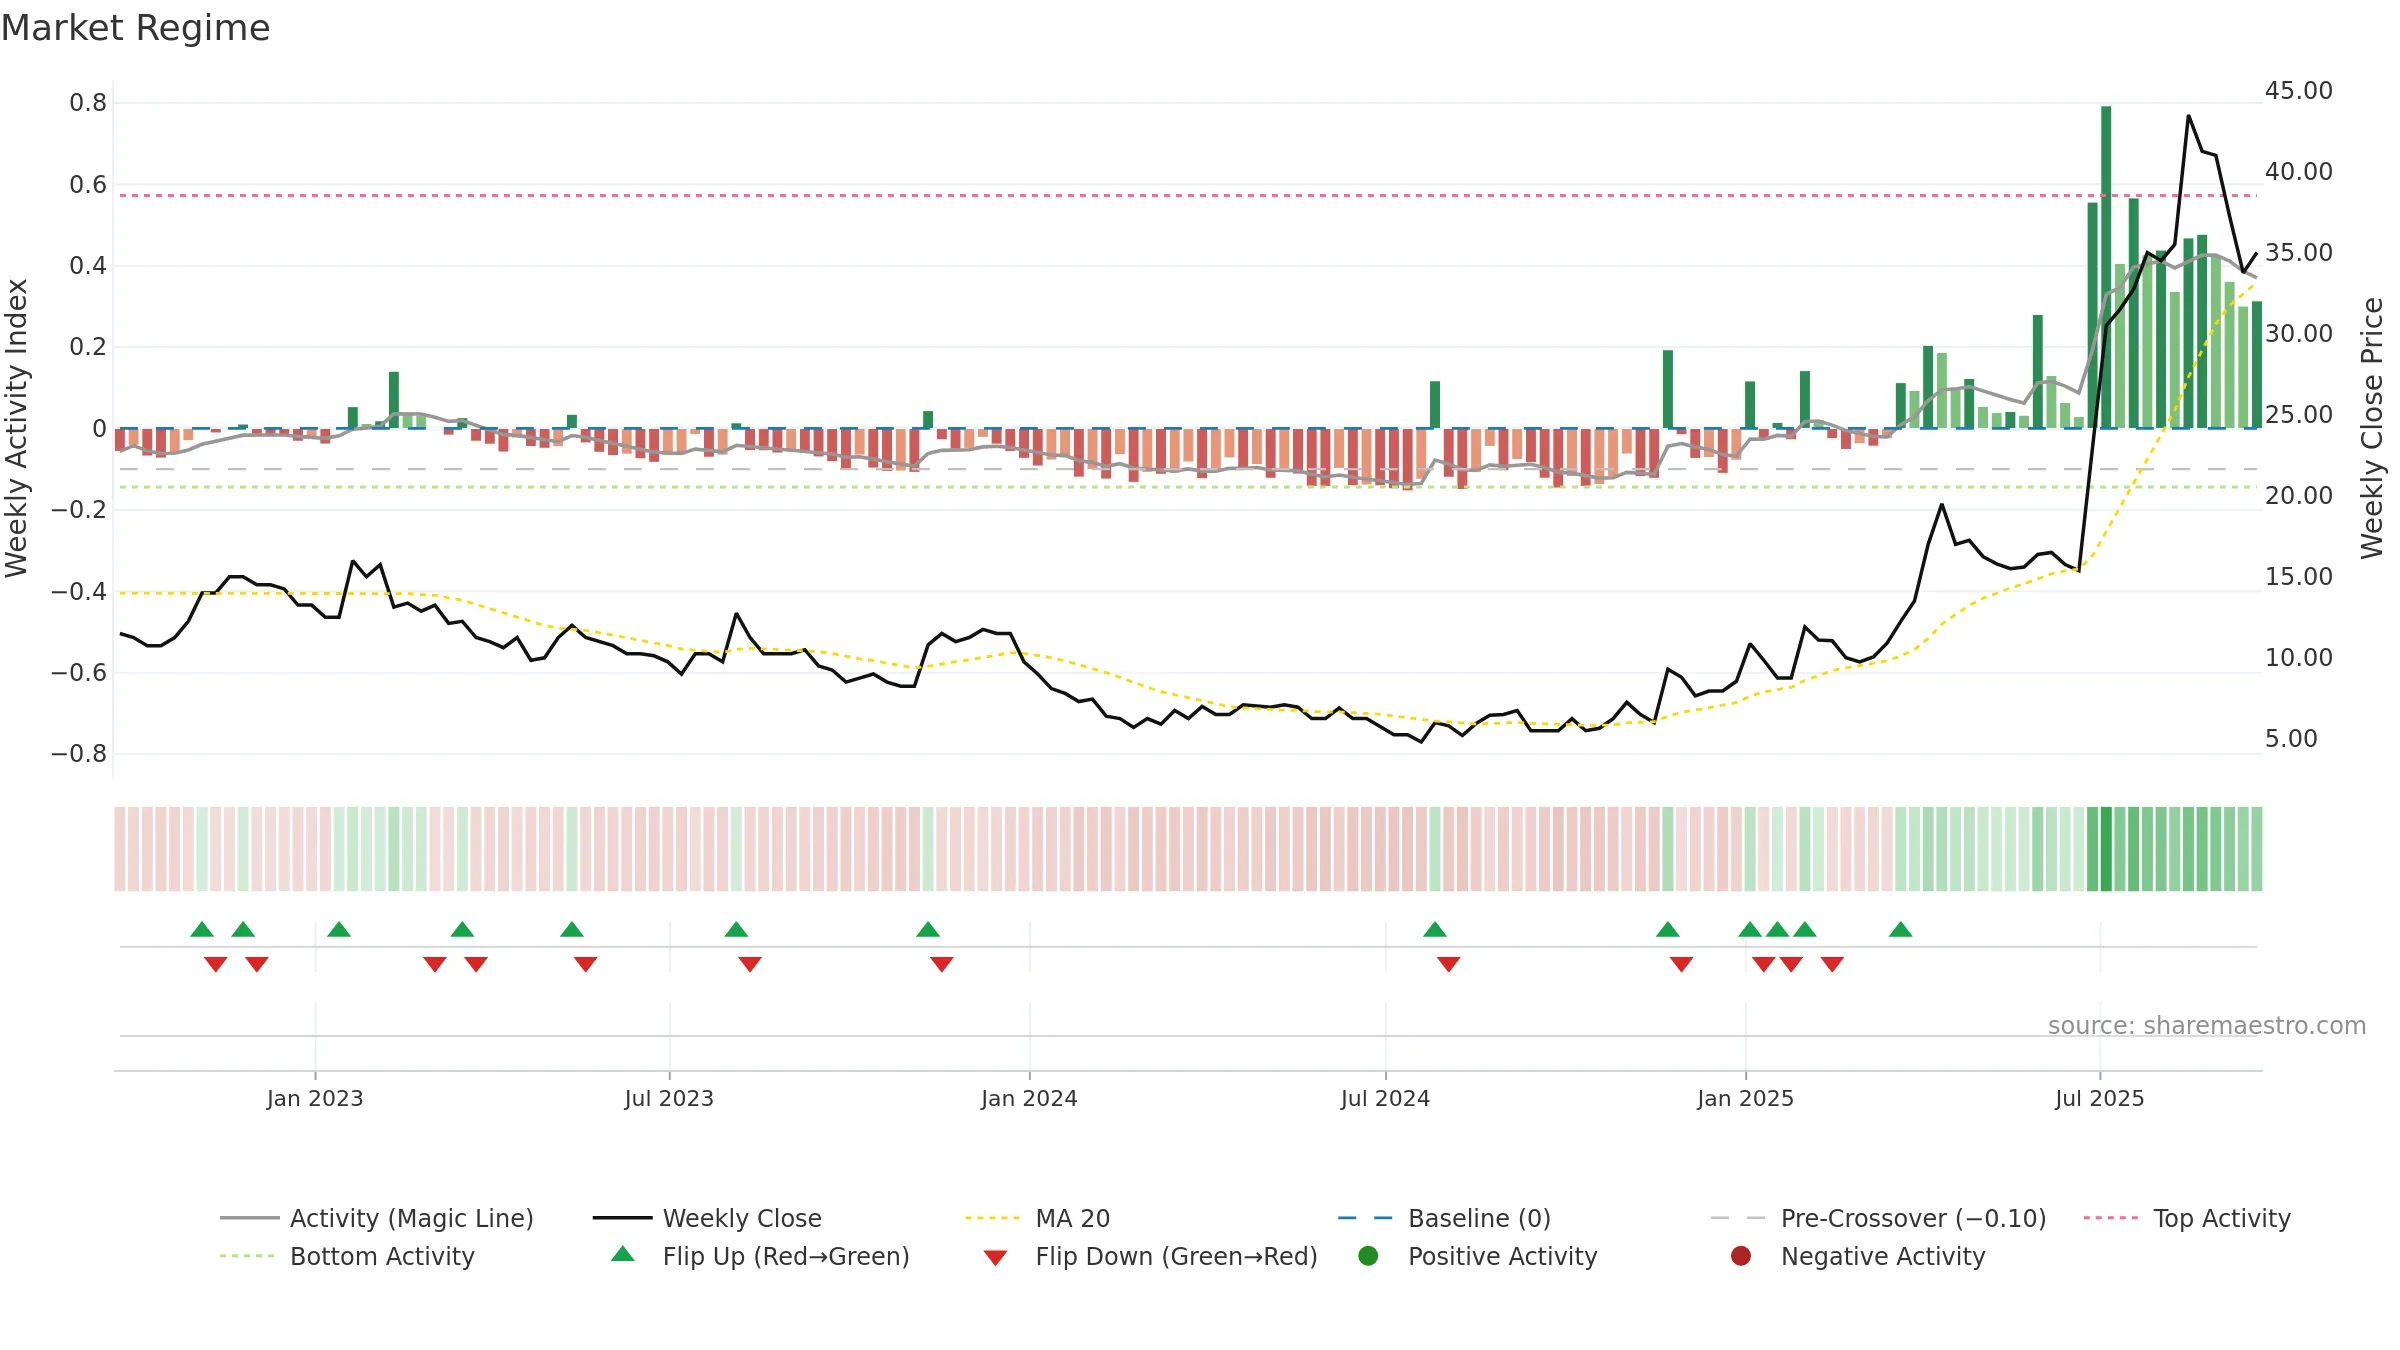Click the Top Activity dotted pink line
Viewport: 2400px width, 1350px height.
click(1188, 195)
